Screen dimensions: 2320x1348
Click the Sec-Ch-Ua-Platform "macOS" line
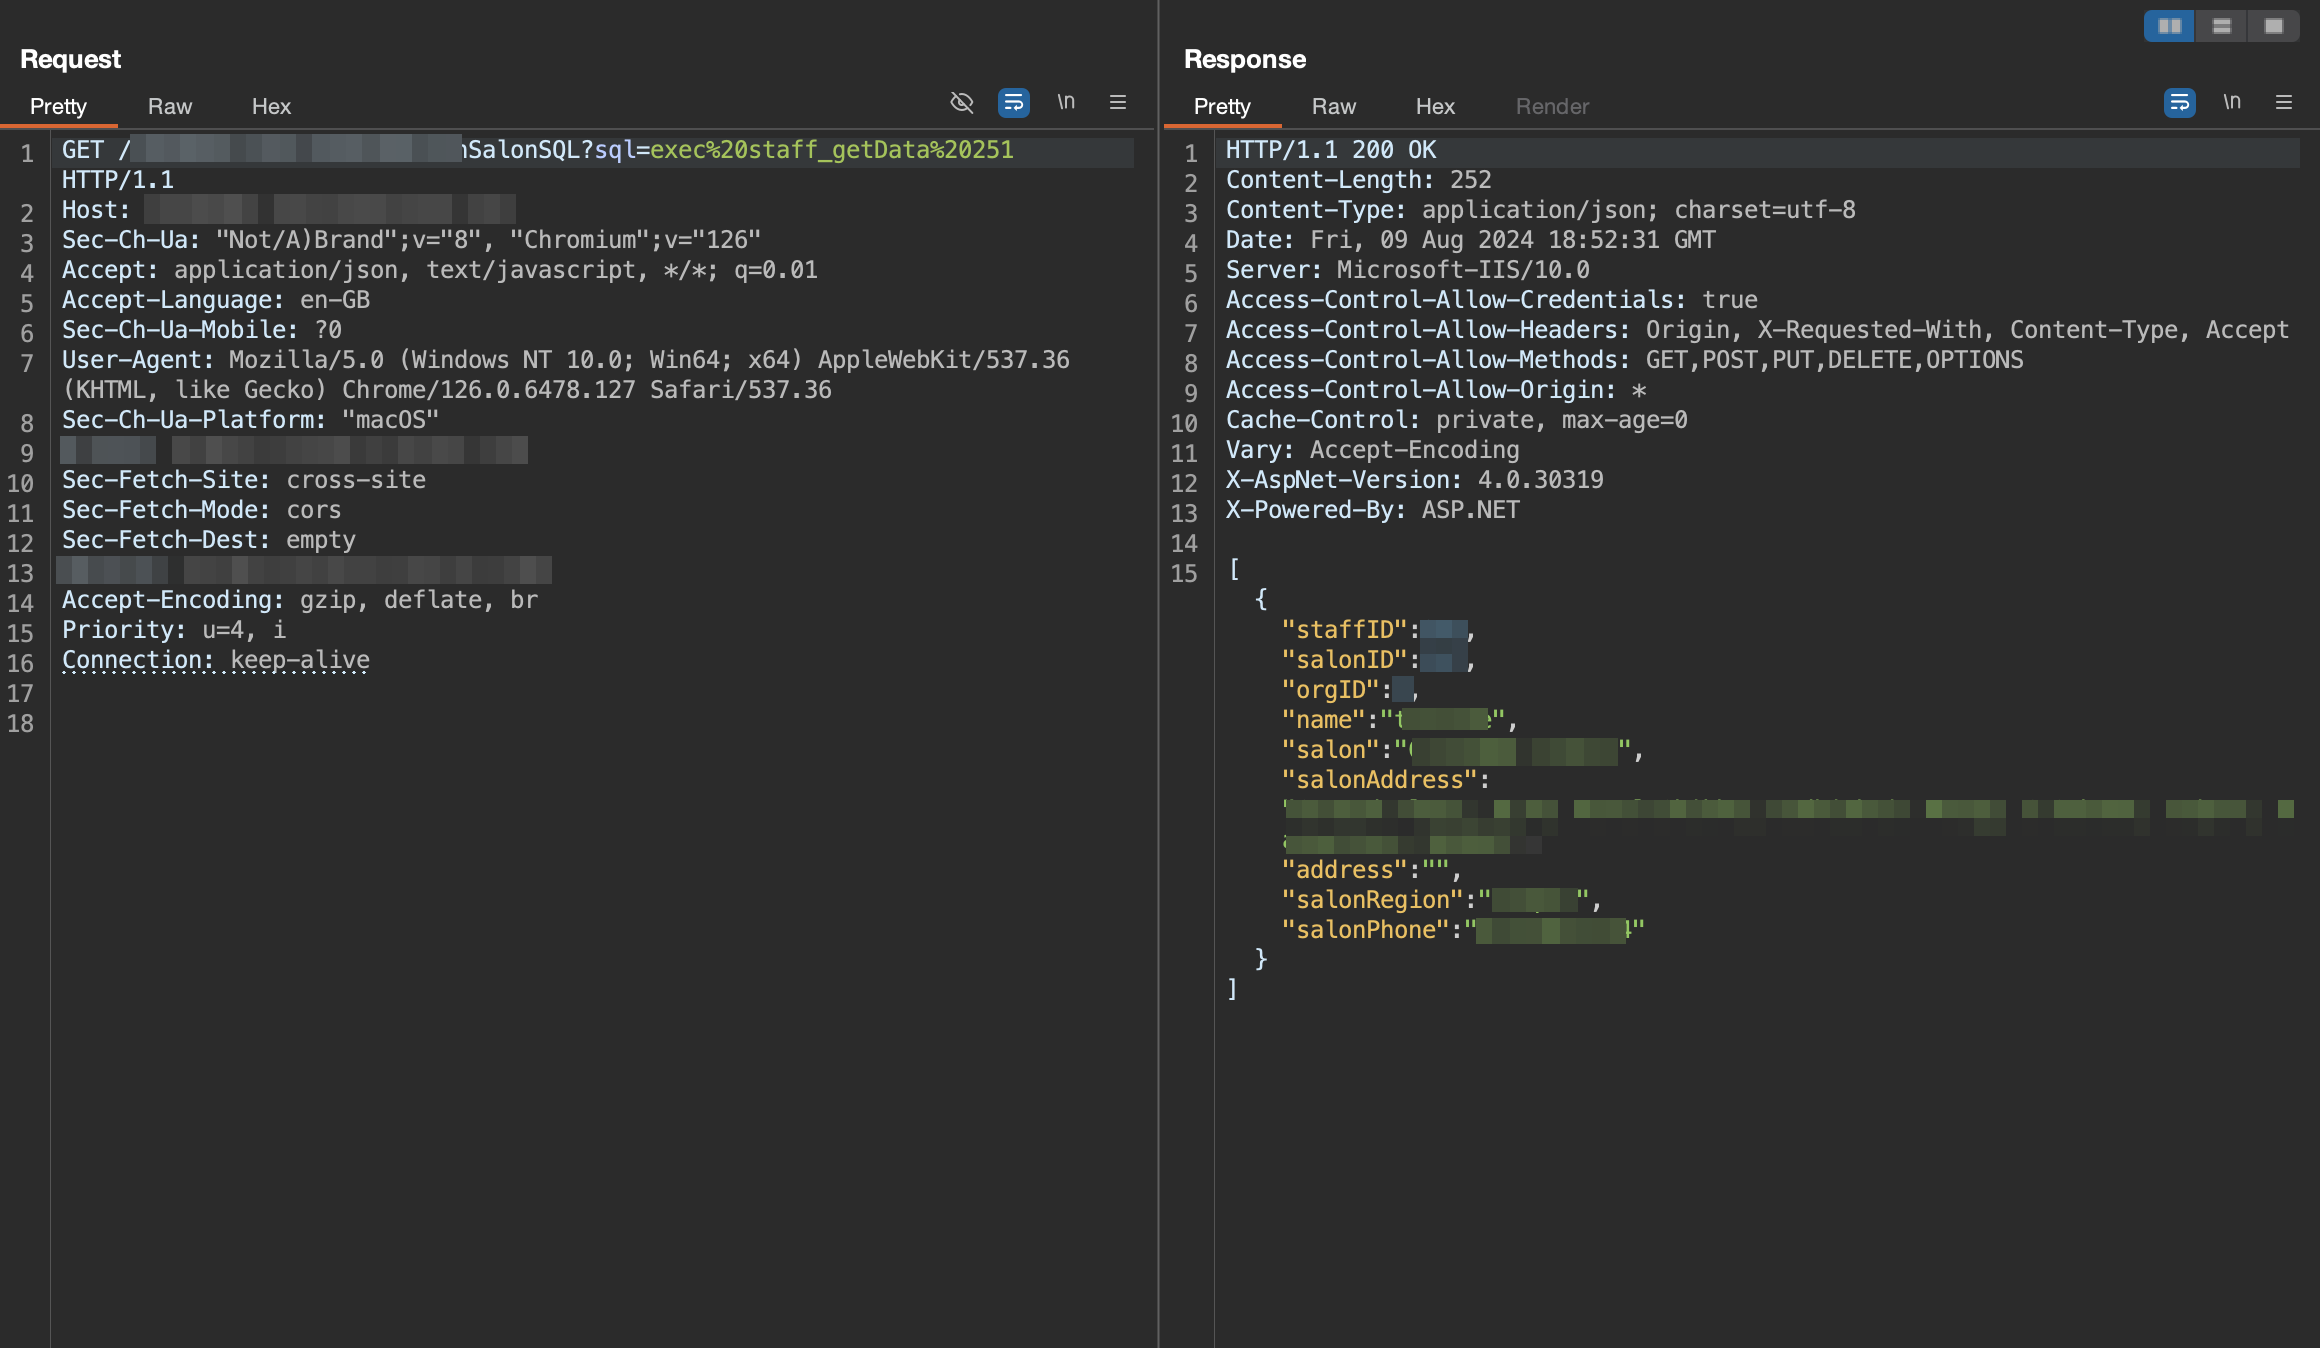(x=250, y=420)
